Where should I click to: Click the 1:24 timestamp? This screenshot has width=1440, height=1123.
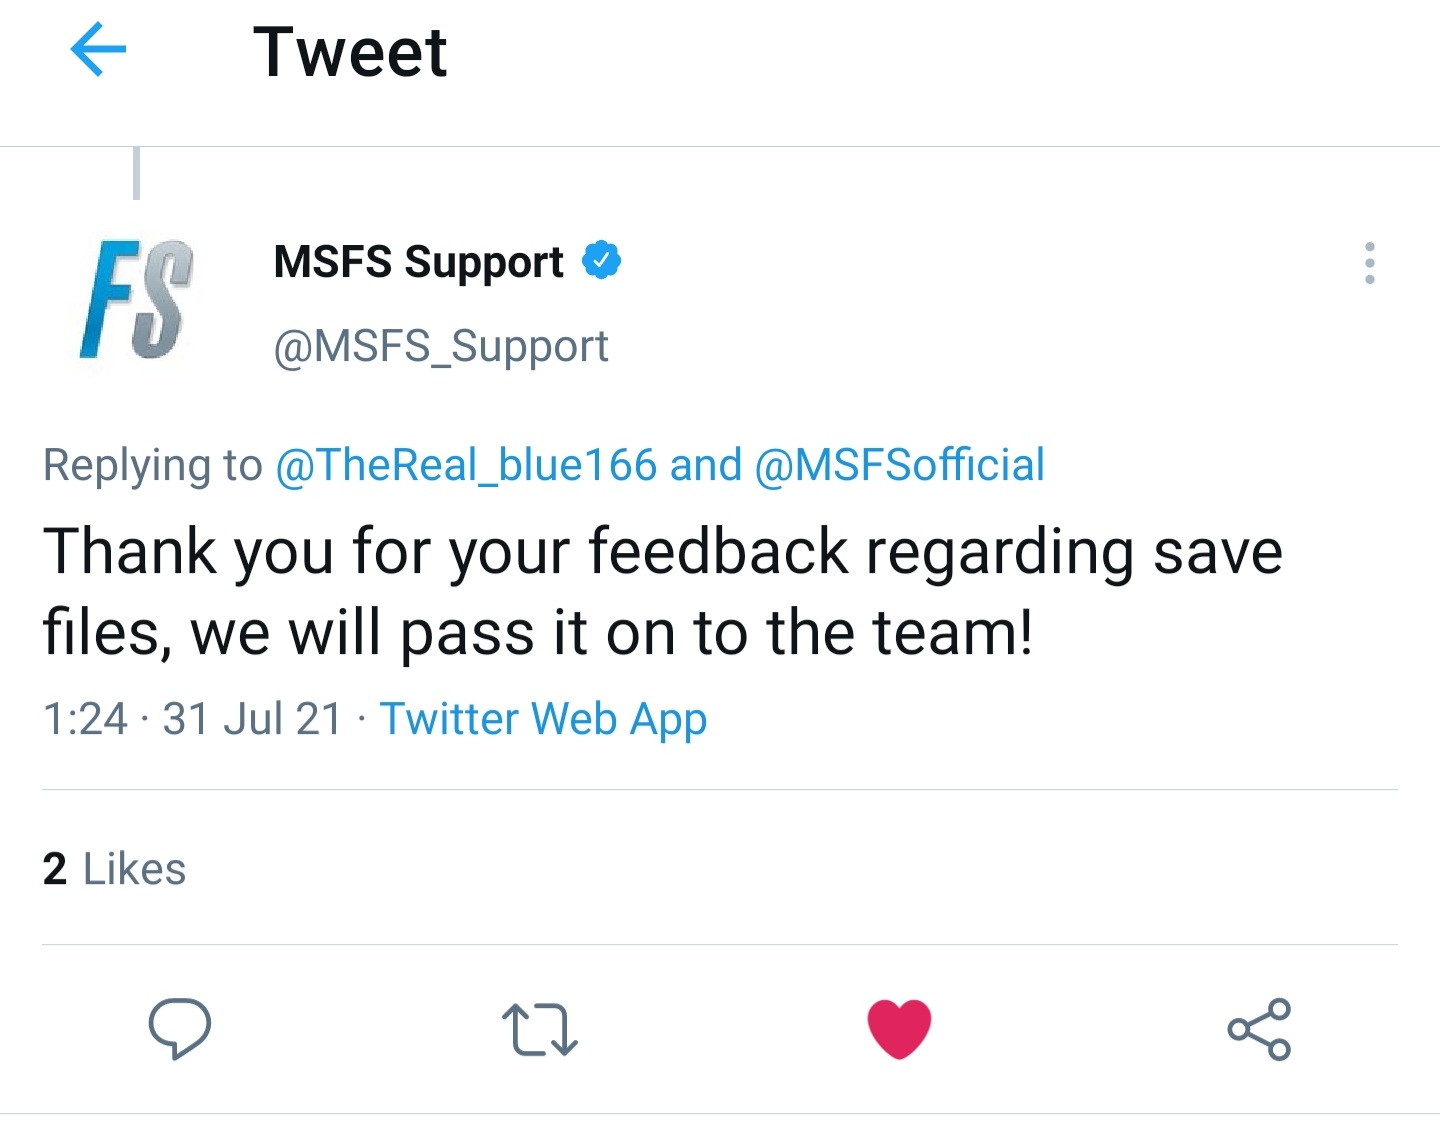(x=85, y=719)
